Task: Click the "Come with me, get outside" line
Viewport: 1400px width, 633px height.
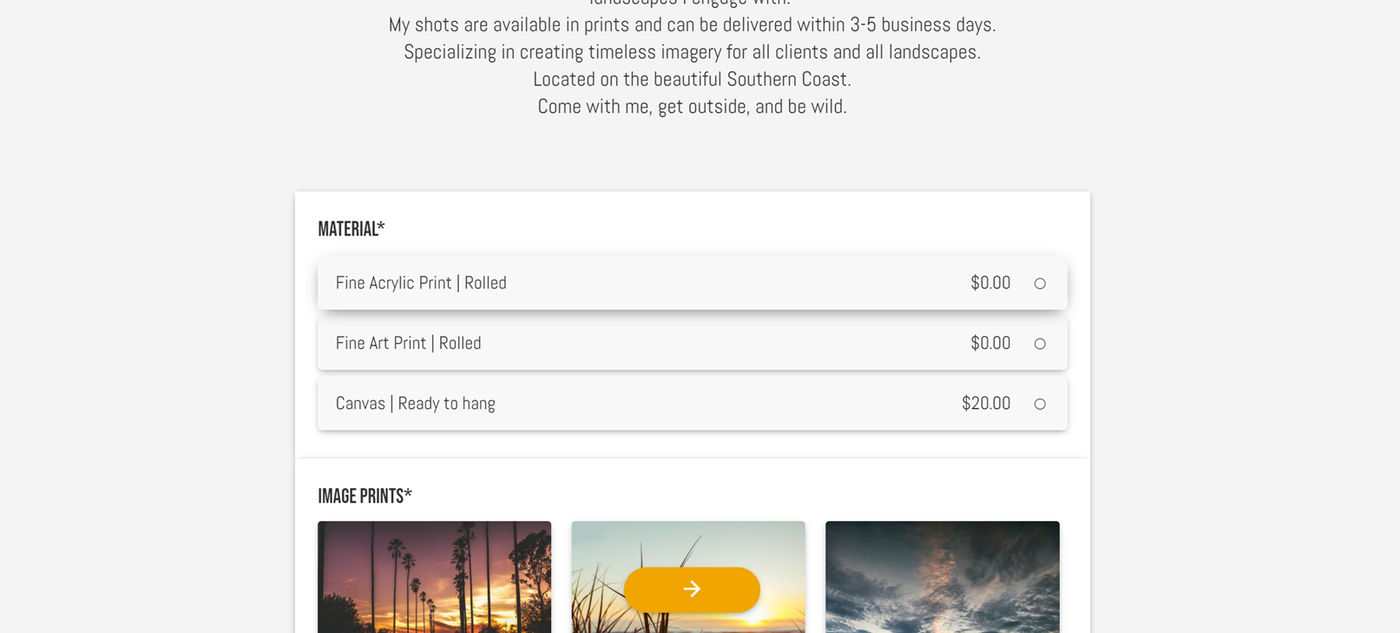Action: pyautogui.click(x=692, y=106)
